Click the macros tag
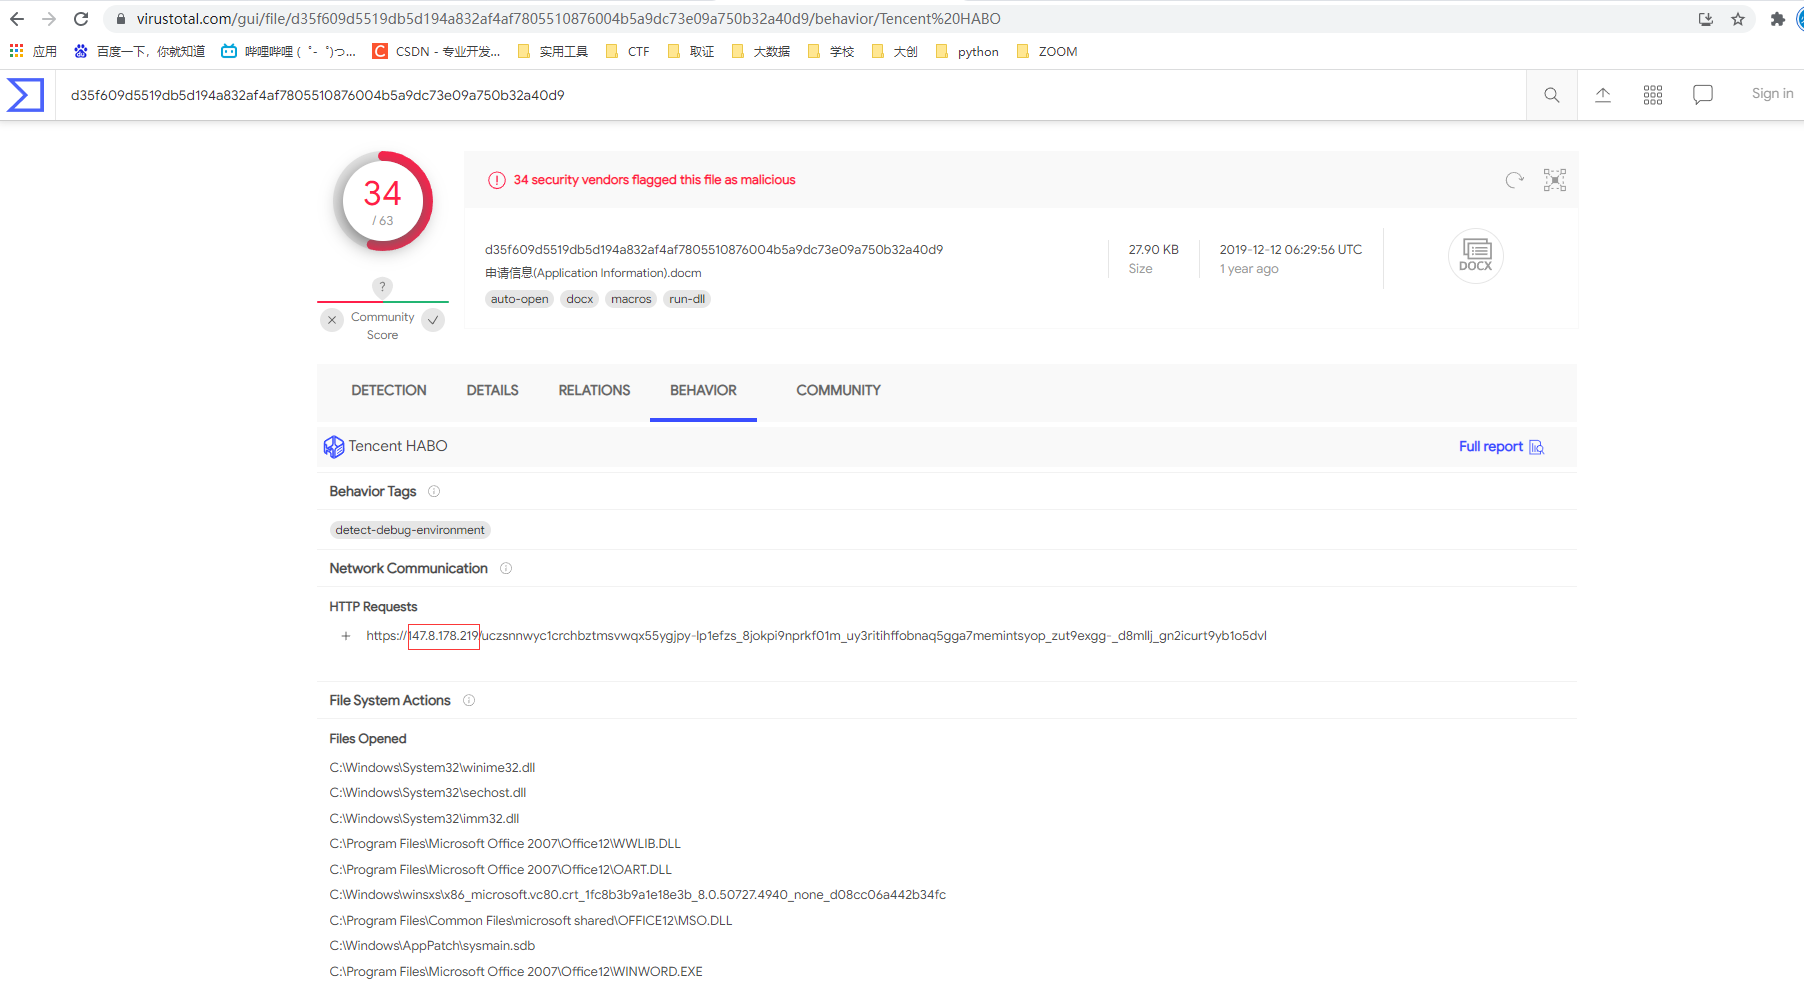This screenshot has height=981, width=1804. 631,299
